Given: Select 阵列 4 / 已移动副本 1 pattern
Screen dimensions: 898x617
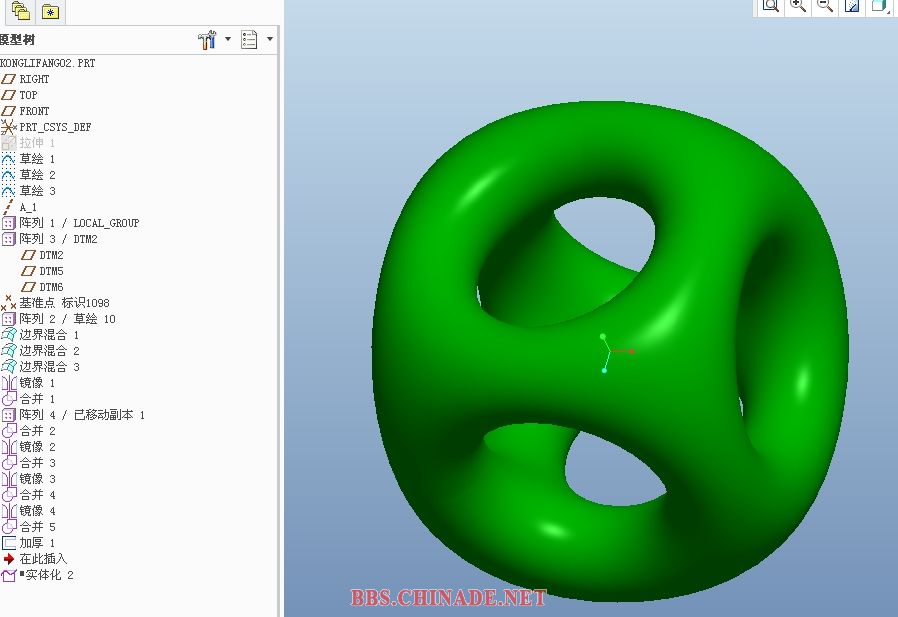Looking at the screenshot, I should pyautogui.click(x=73, y=415).
